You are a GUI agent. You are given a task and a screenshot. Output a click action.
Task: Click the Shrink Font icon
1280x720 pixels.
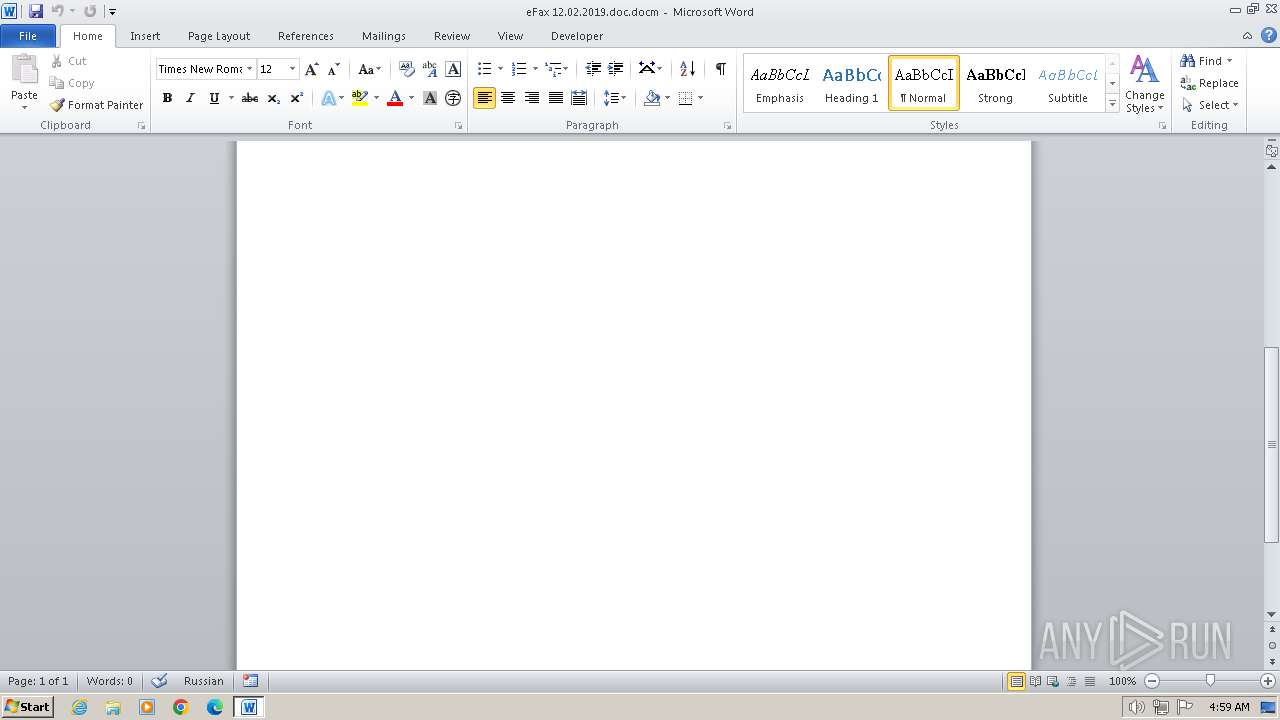[334, 69]
